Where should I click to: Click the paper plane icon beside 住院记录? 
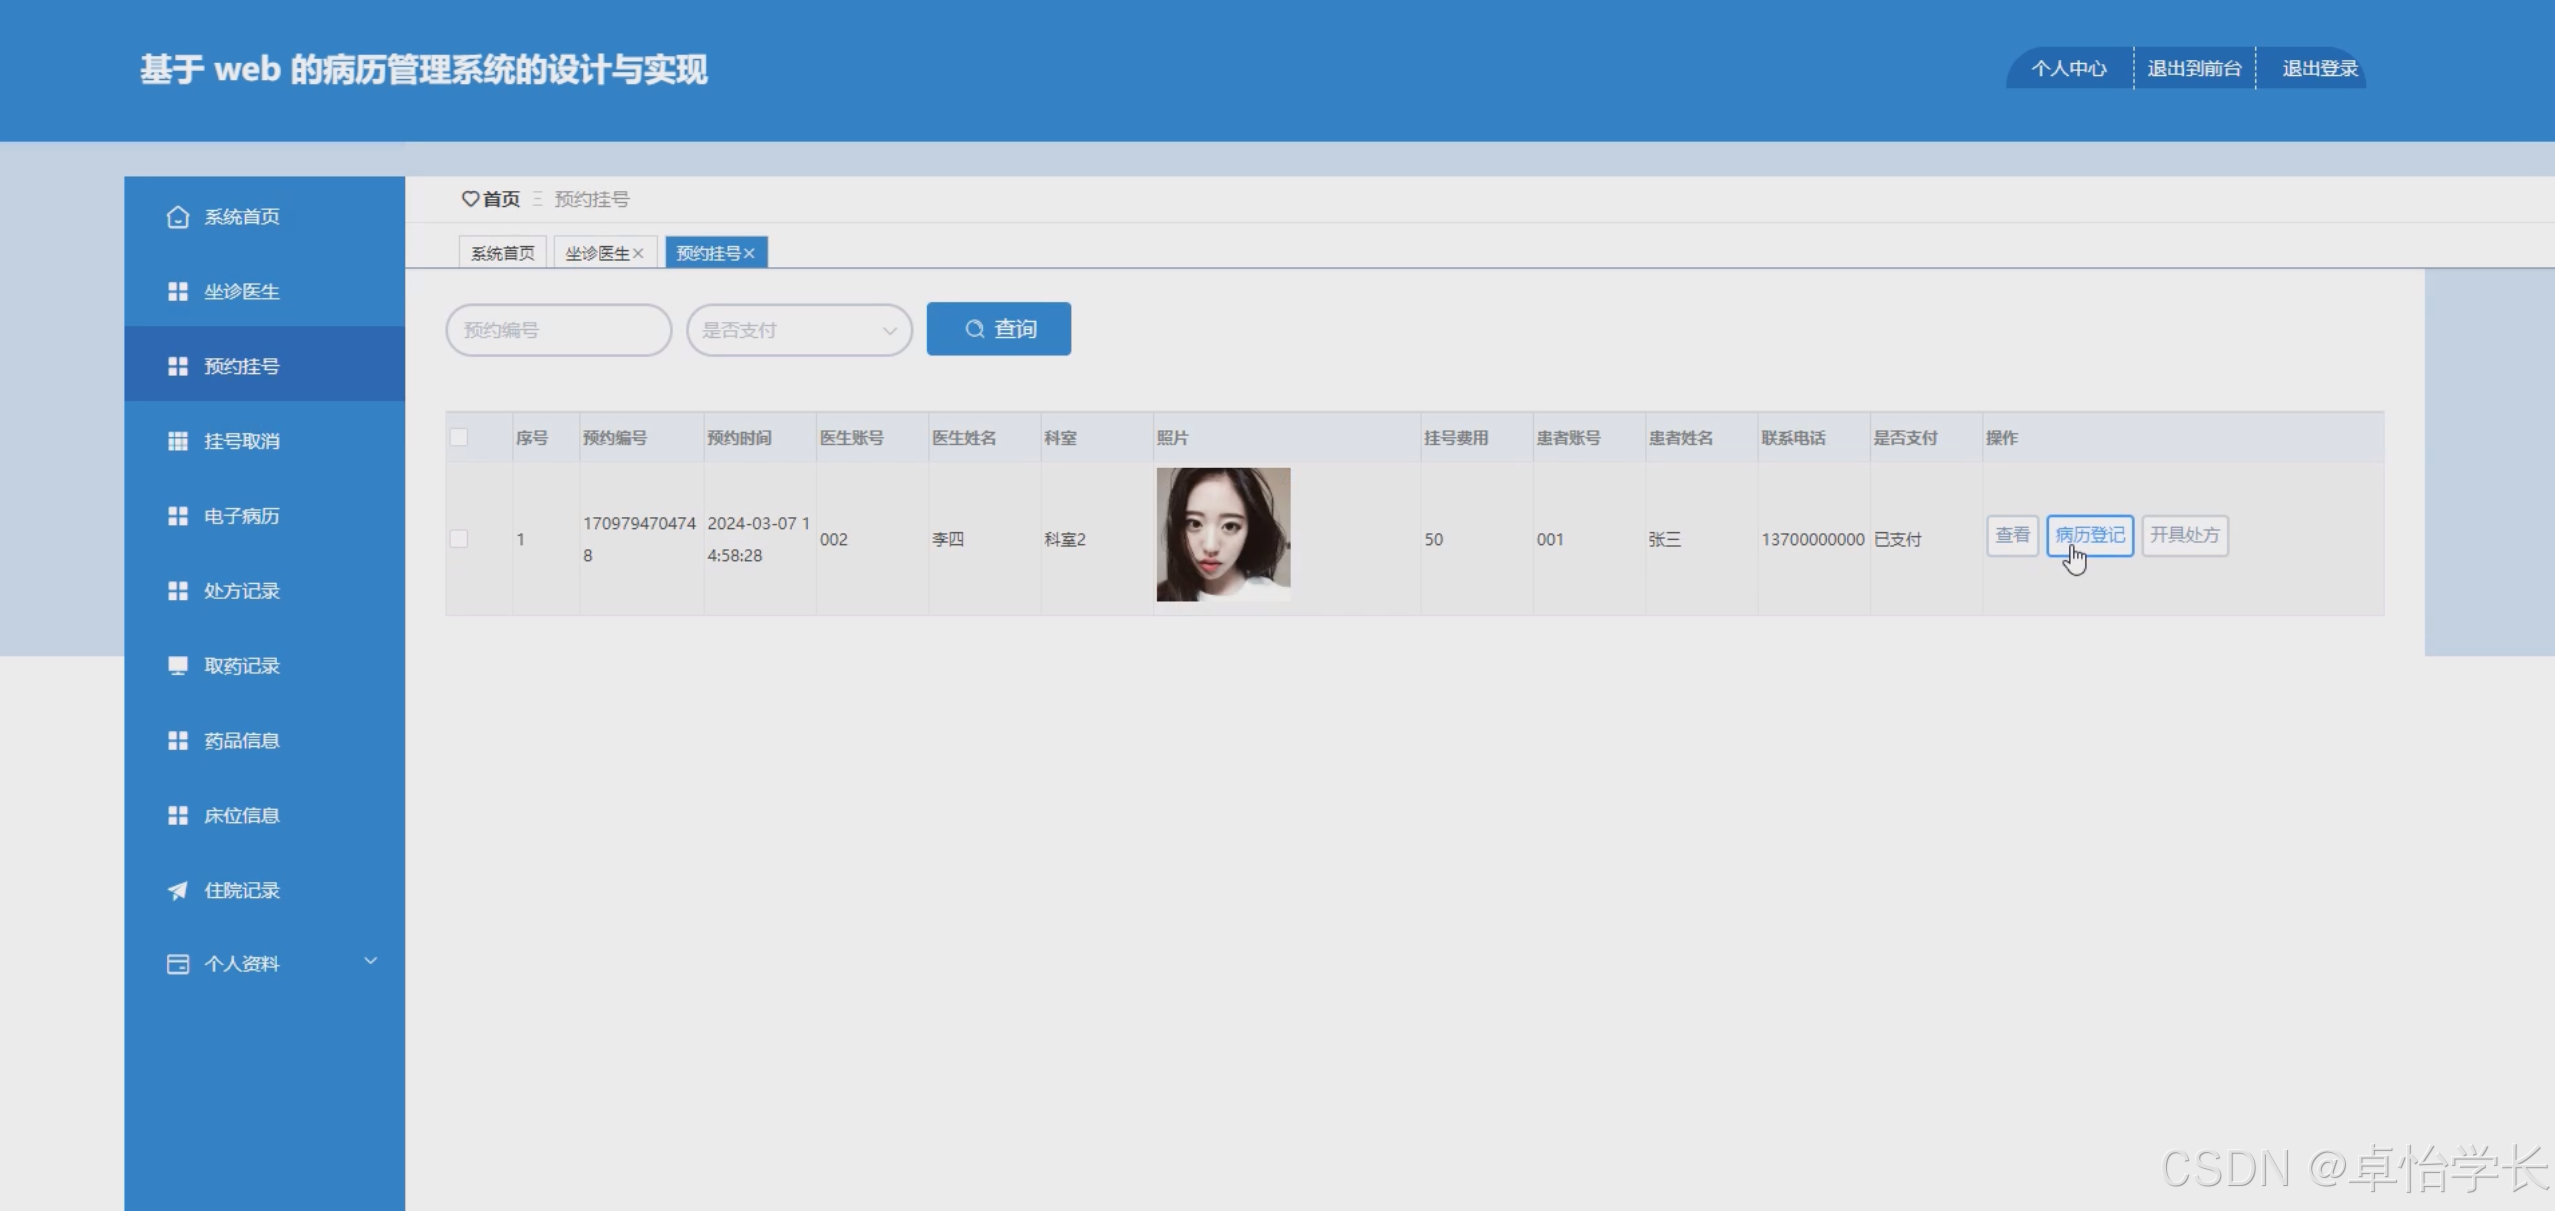(177, 890)
